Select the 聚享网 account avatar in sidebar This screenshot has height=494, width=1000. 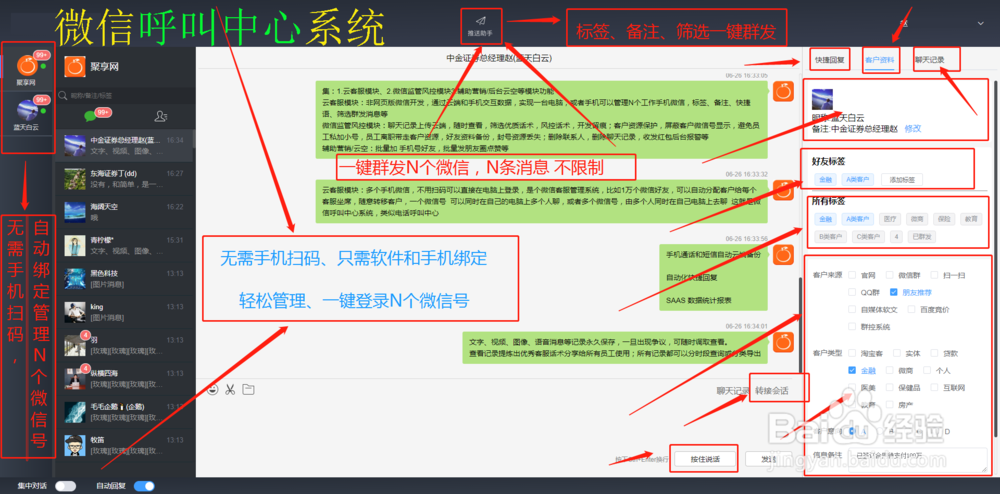tap(27, 64)
